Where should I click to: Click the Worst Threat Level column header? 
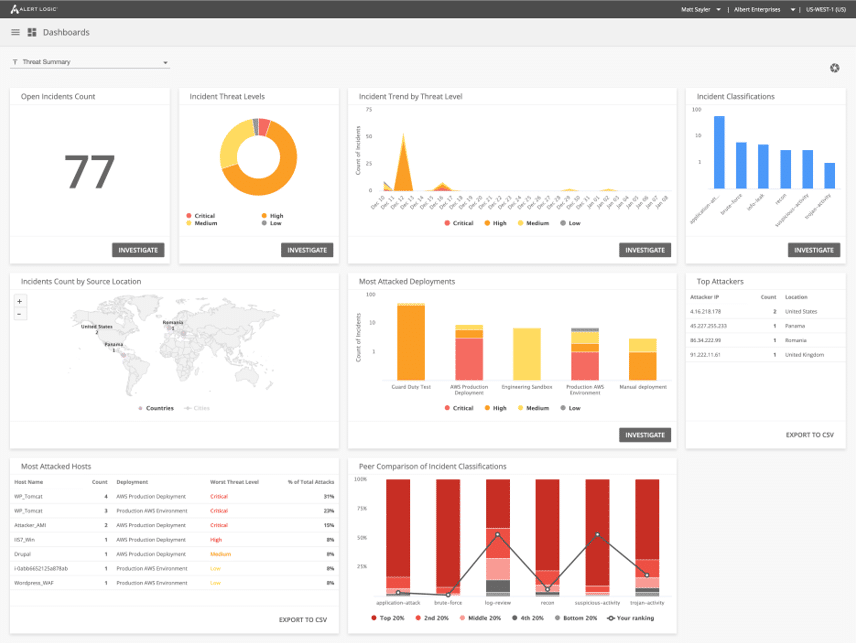[x=234, y=482]
